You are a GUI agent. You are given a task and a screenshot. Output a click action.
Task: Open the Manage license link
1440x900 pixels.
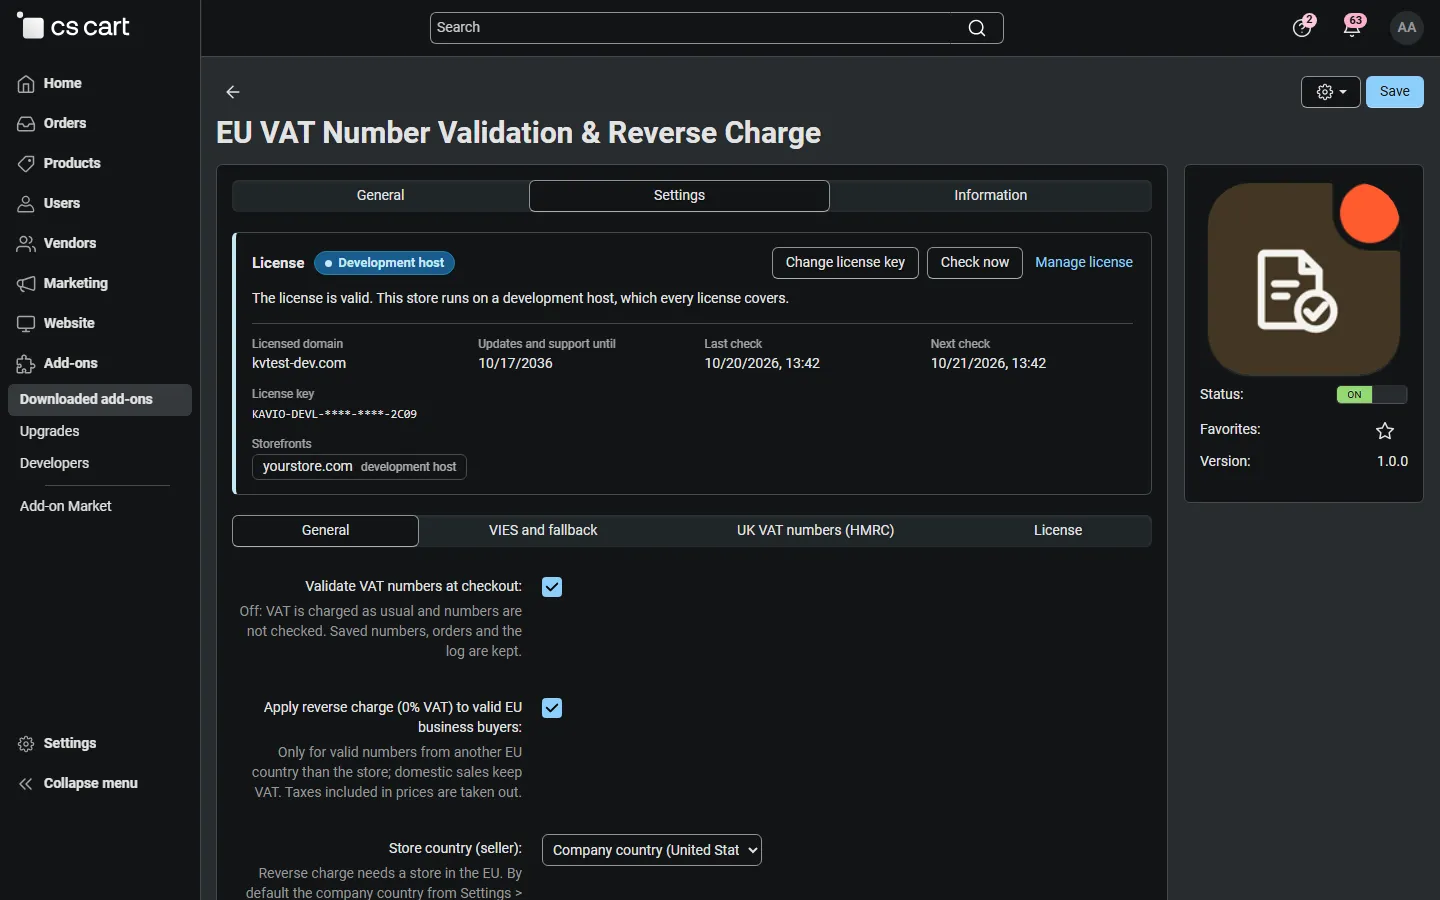1084,263
